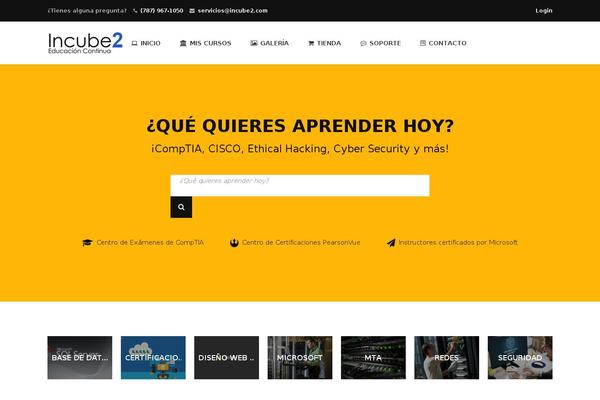
Task: Click the laptop icon next to INICIO
Action: click(134, 43)
